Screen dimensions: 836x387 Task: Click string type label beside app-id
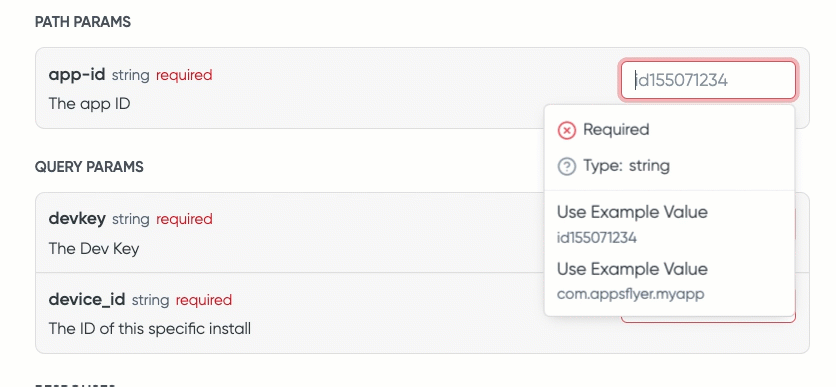(x=131, y=75)
